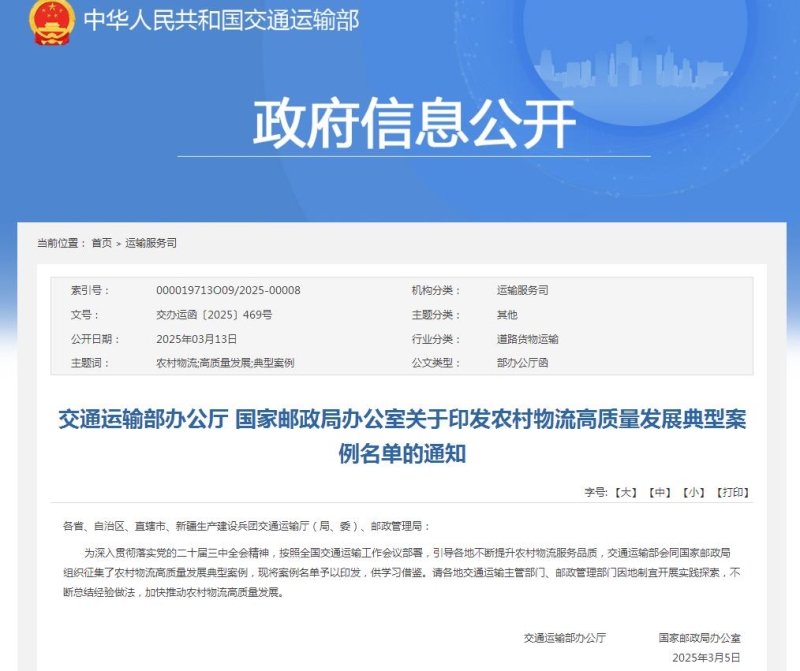
Task: Open 运输服务司 breadcrumb link
Action: [151, 243]
